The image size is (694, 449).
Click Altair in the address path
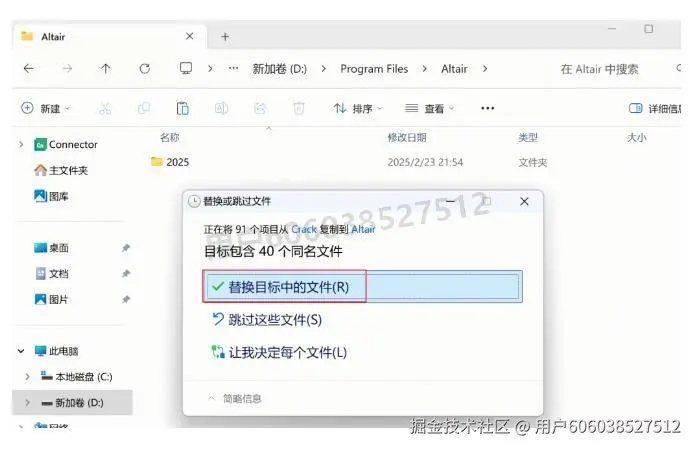coord(454,69)
